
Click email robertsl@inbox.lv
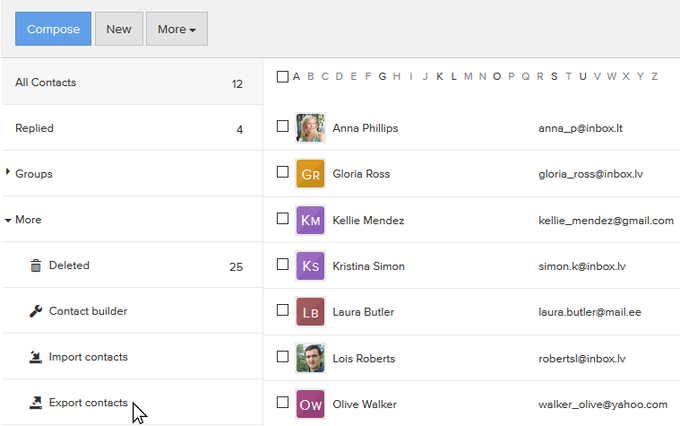point(582,358)
